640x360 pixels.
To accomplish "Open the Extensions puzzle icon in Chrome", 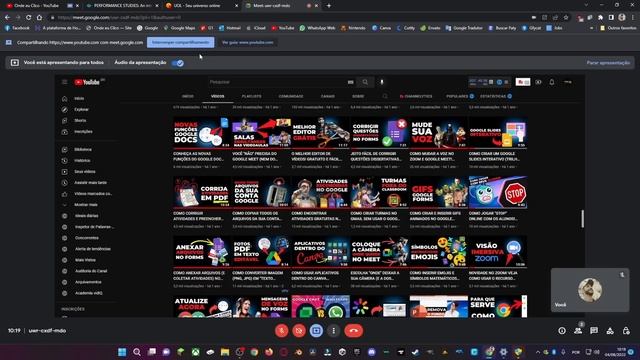I will pyautogui.click(x=600, y=17).
